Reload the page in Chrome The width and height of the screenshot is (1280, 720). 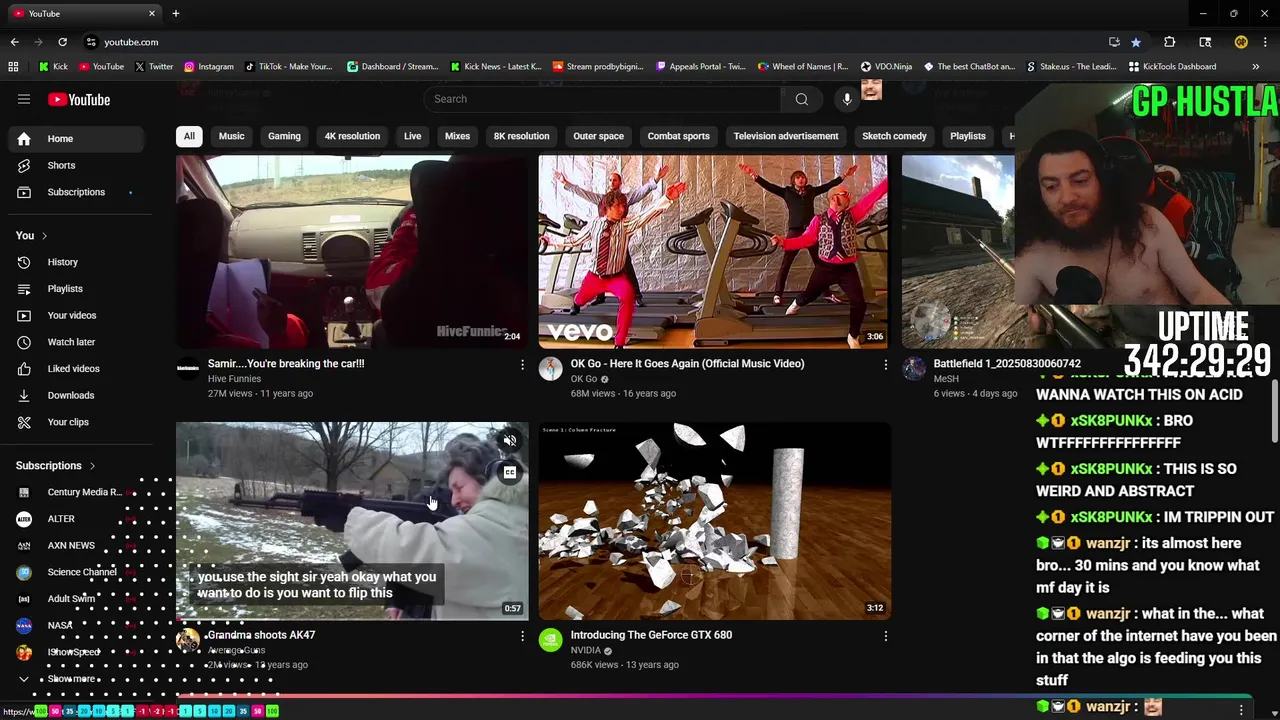62,42
